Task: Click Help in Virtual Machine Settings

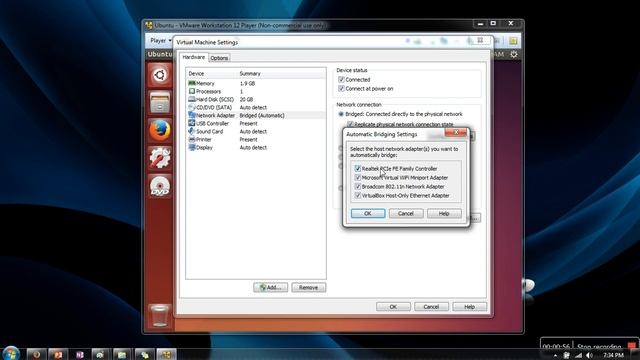Action: (469, 307)
